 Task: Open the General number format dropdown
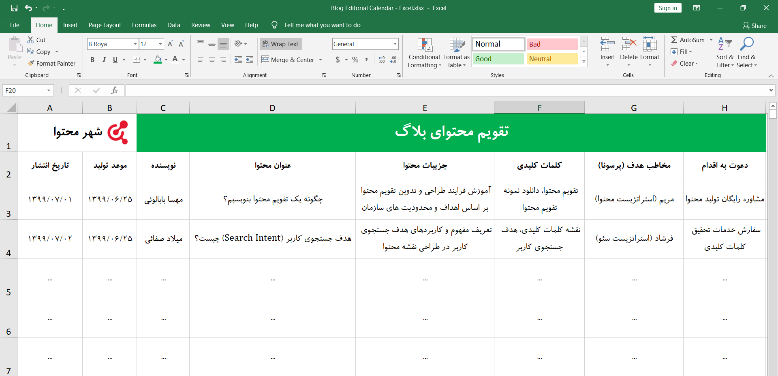(x=395, y=44)
